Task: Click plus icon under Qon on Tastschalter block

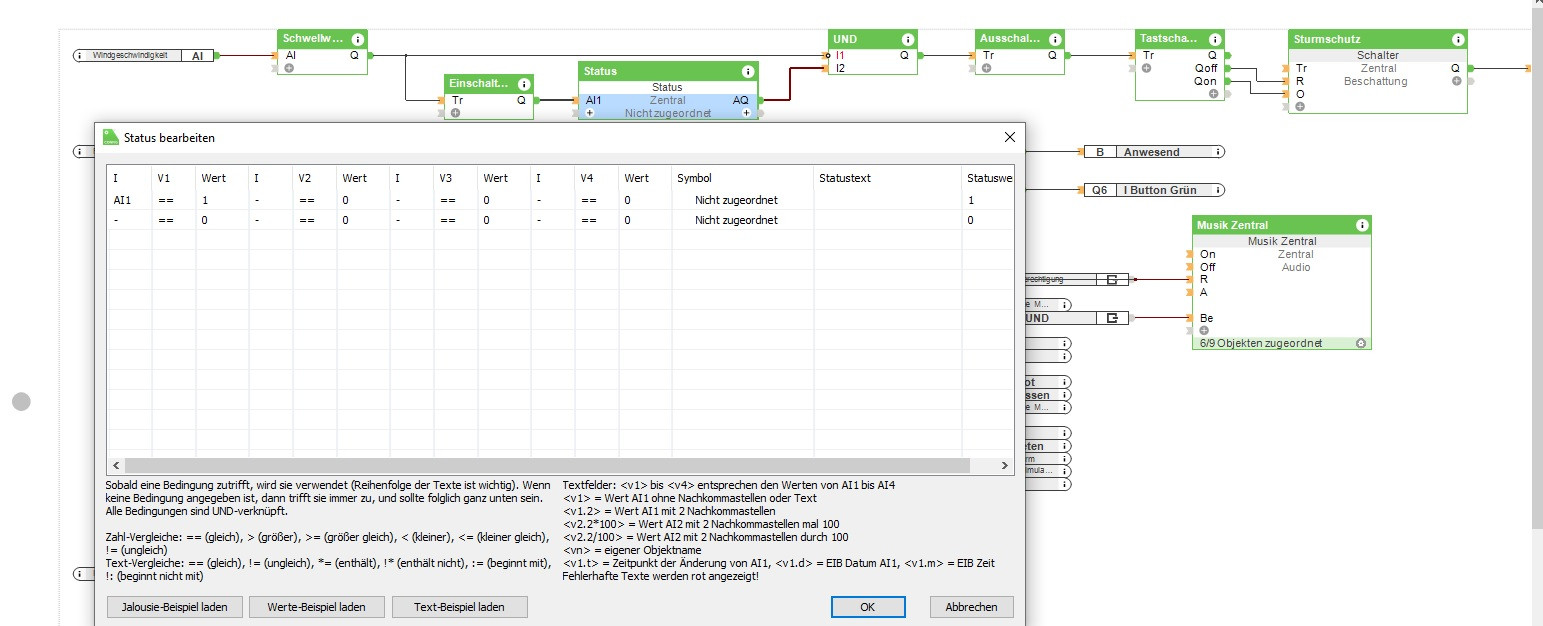Action: click(1213, 94)
